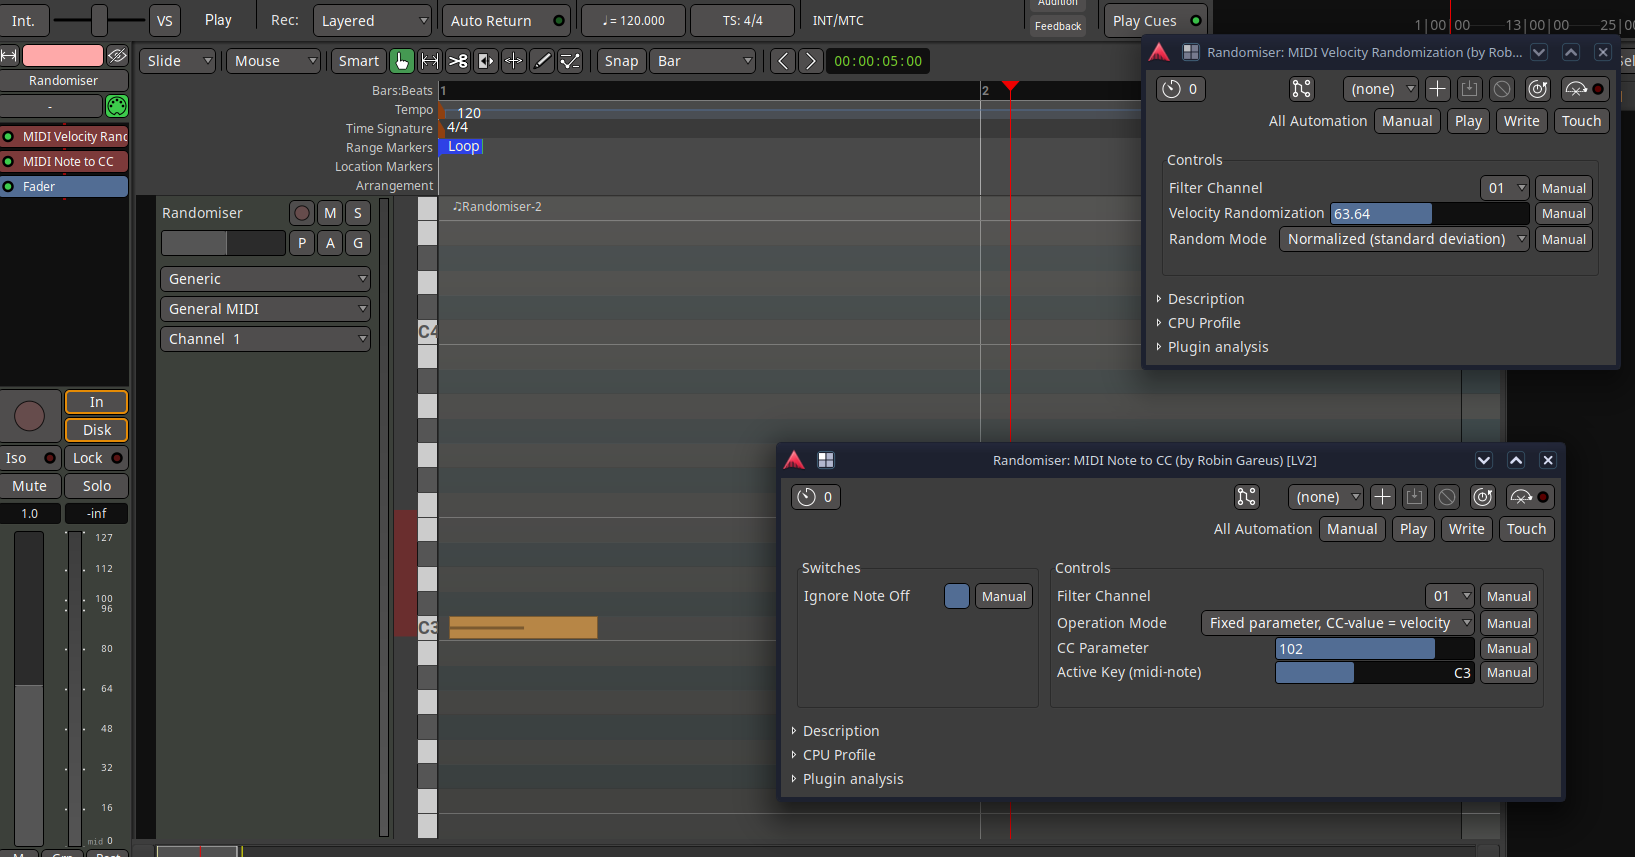Open pin connections in Velocity Randomization window
Viewport: 1635px width, 857px height.
(x=1301, y=89)
